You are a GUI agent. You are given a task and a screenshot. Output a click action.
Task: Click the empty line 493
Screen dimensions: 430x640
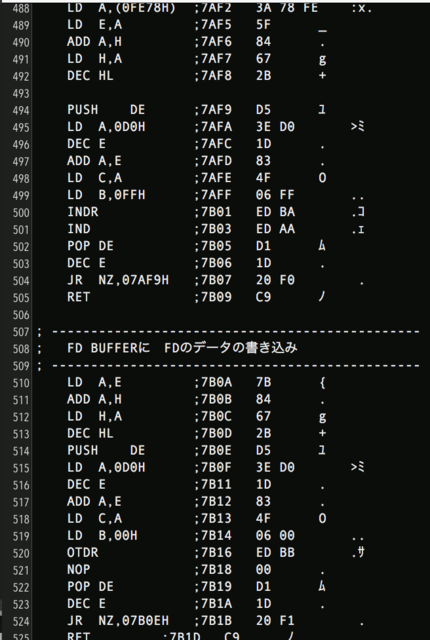click(228, 93)
